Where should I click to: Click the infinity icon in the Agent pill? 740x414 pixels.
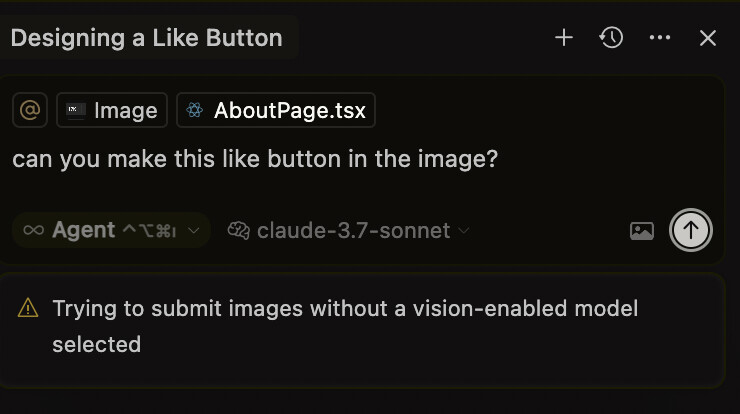34,230
